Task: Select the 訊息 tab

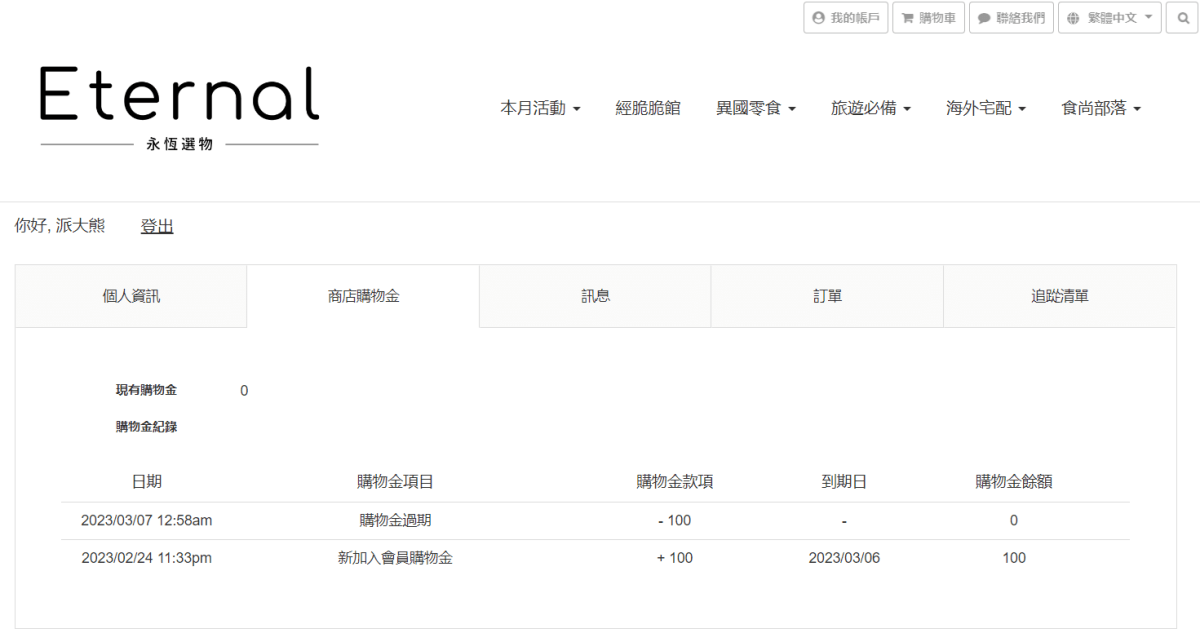Action: [595, 296]
